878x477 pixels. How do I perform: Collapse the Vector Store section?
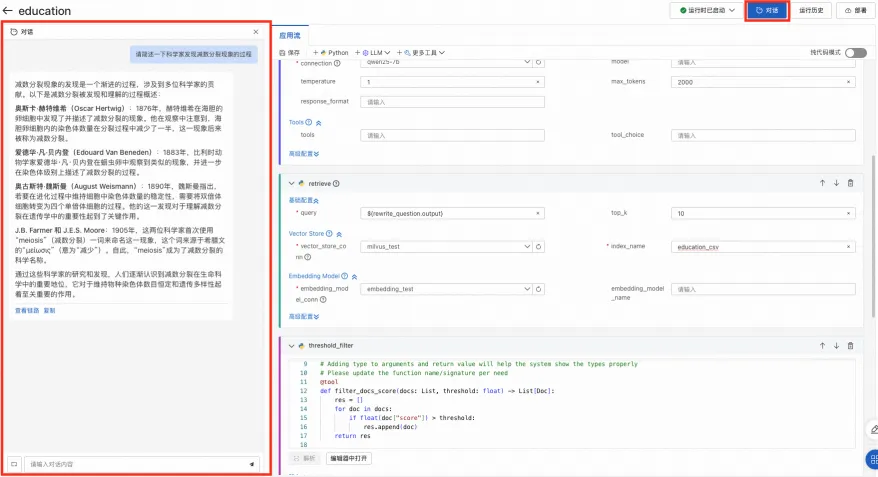coord(339,234)
